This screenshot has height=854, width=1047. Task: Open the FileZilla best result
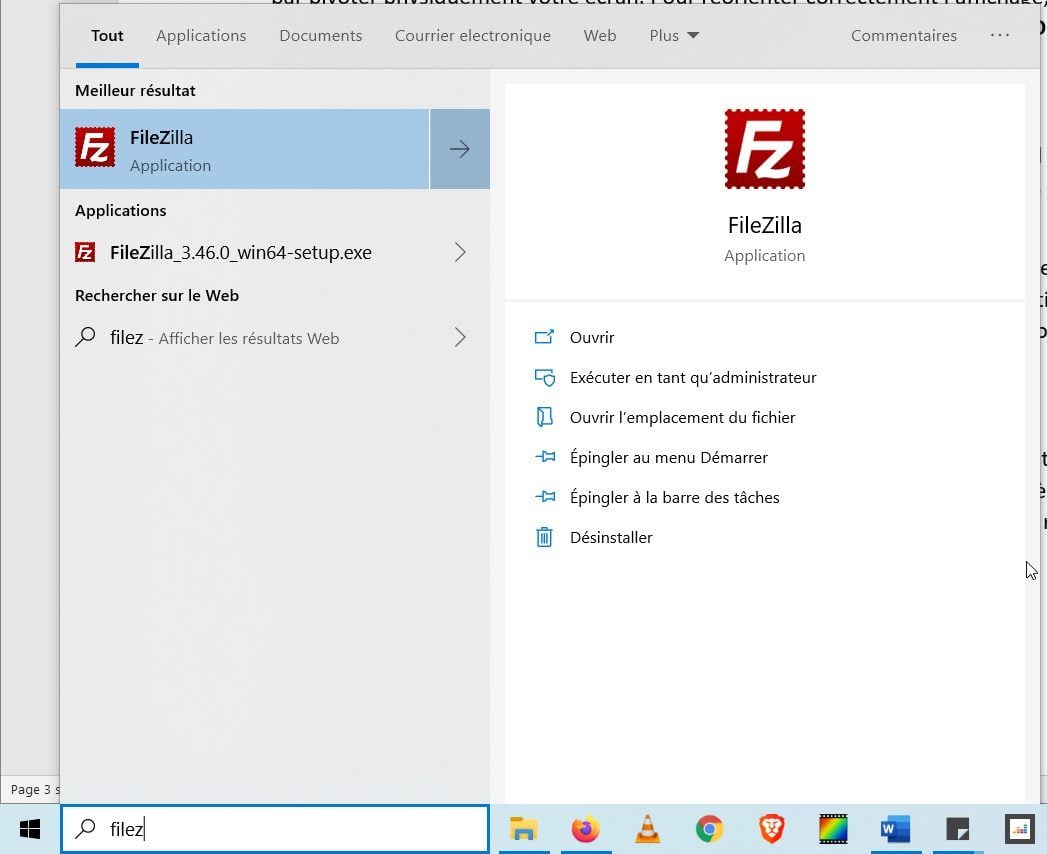tap(244, 149)
